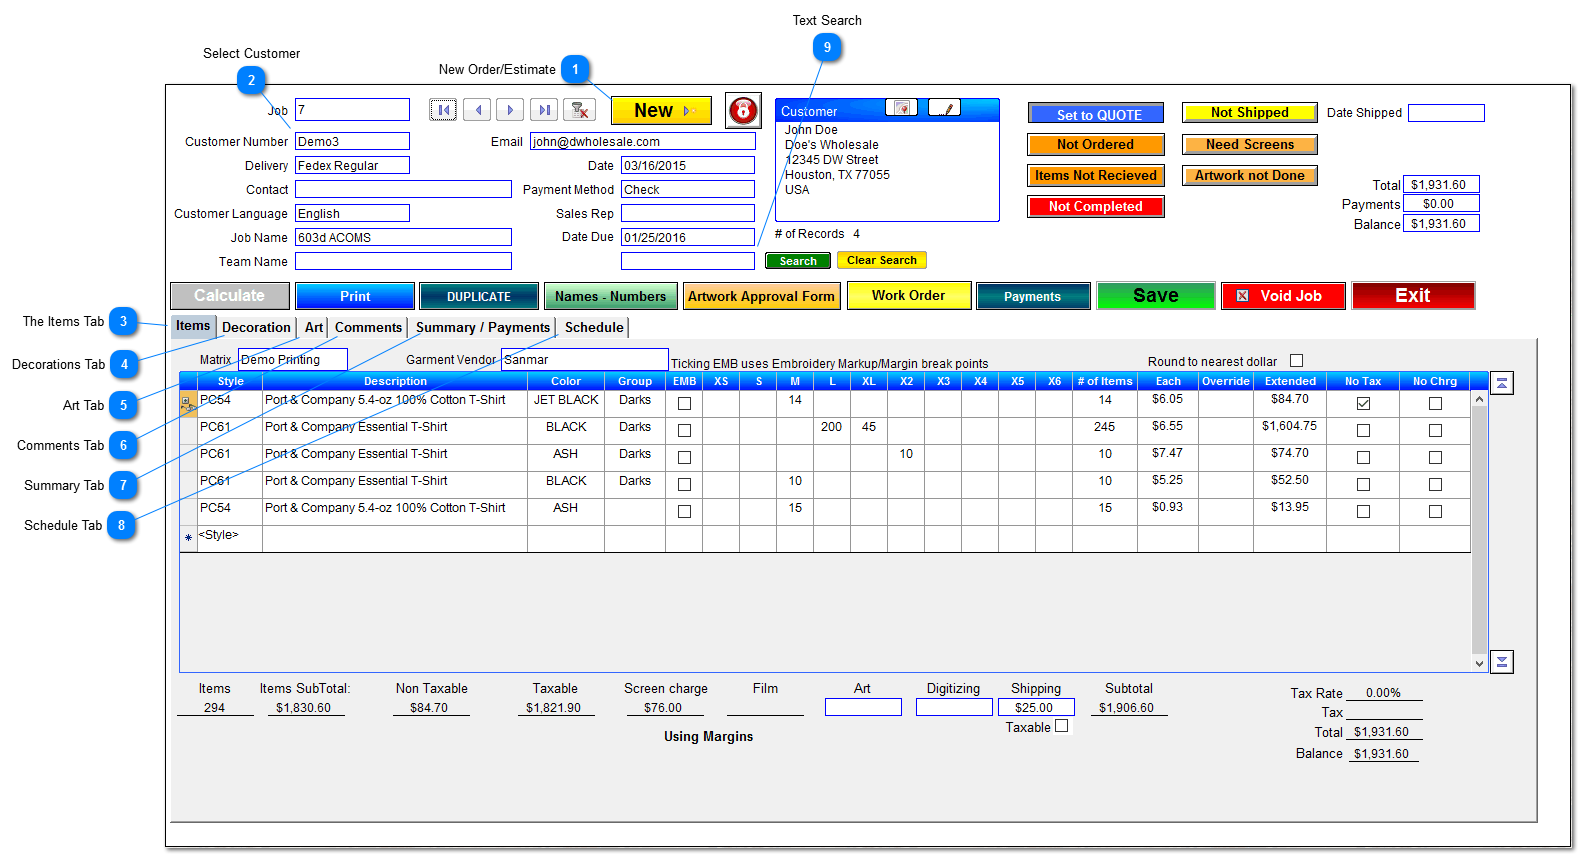Click into the Payment Method field

(687, 190)
